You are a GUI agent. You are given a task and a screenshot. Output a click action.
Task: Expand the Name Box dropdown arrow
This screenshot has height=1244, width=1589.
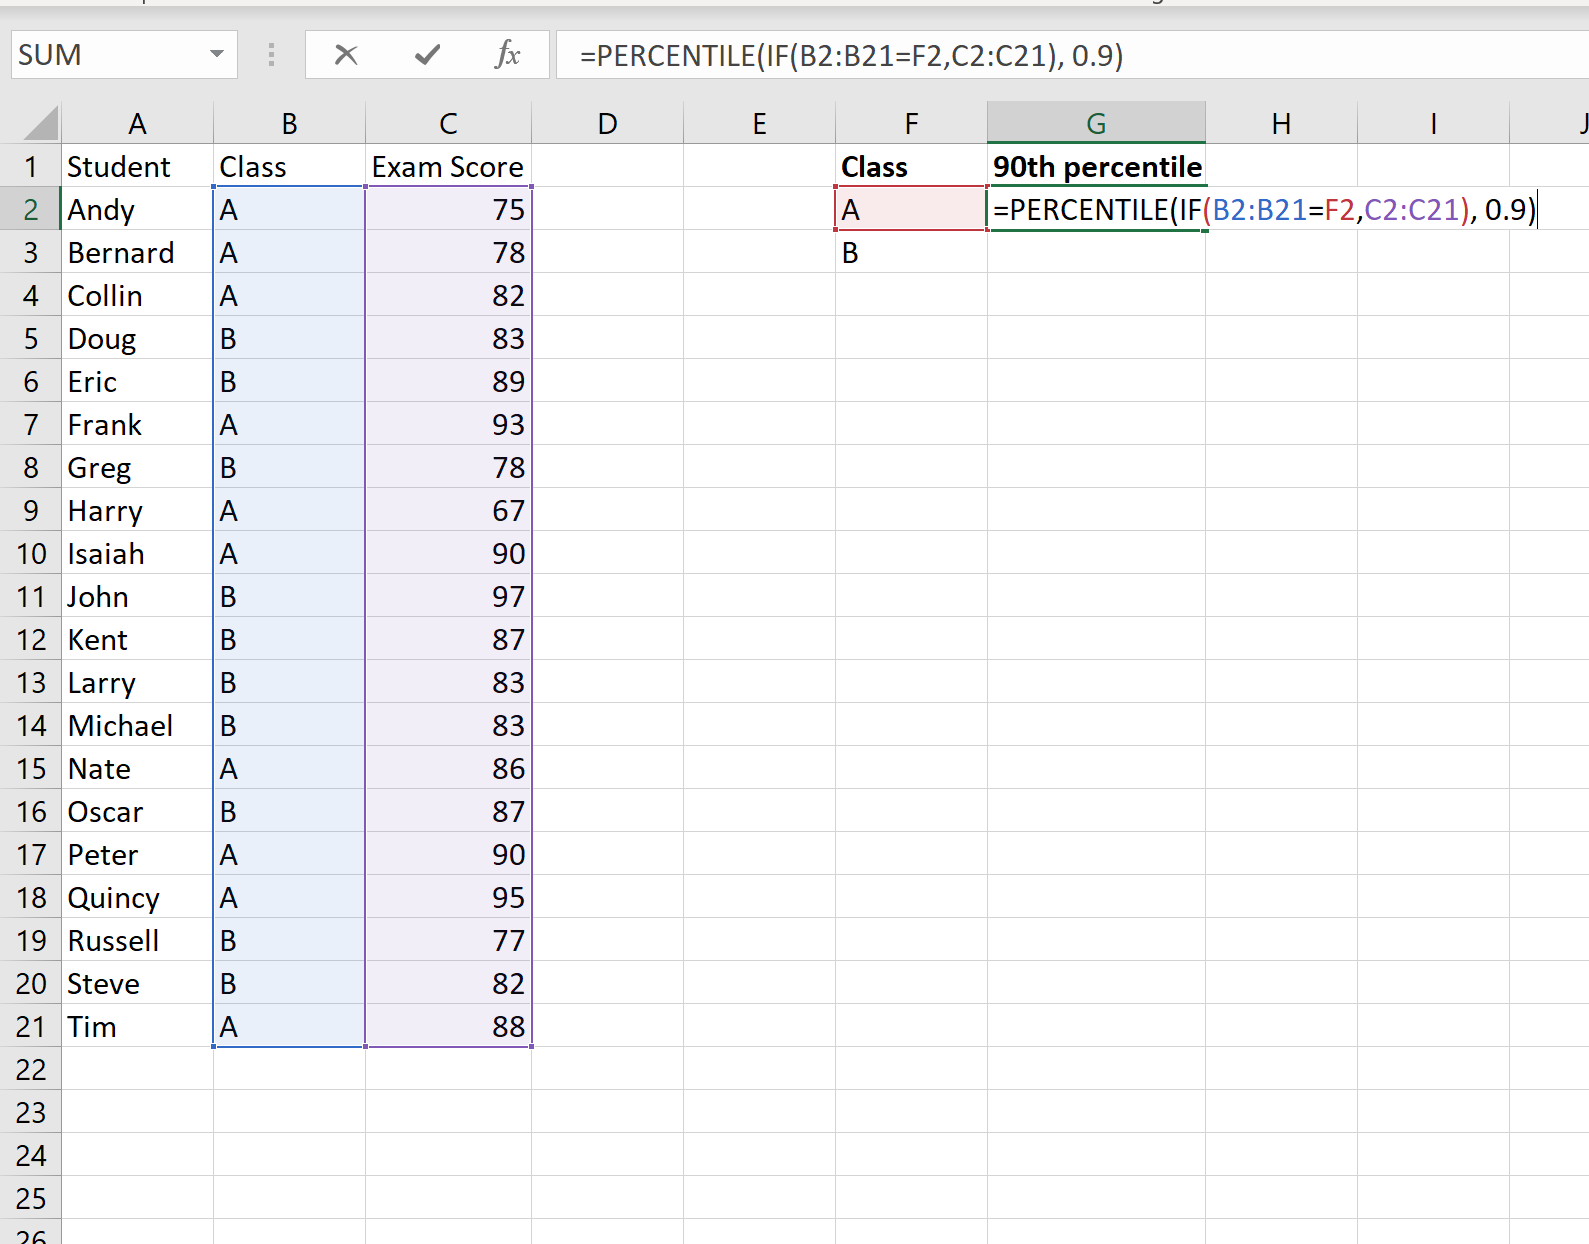click(217, 55)
